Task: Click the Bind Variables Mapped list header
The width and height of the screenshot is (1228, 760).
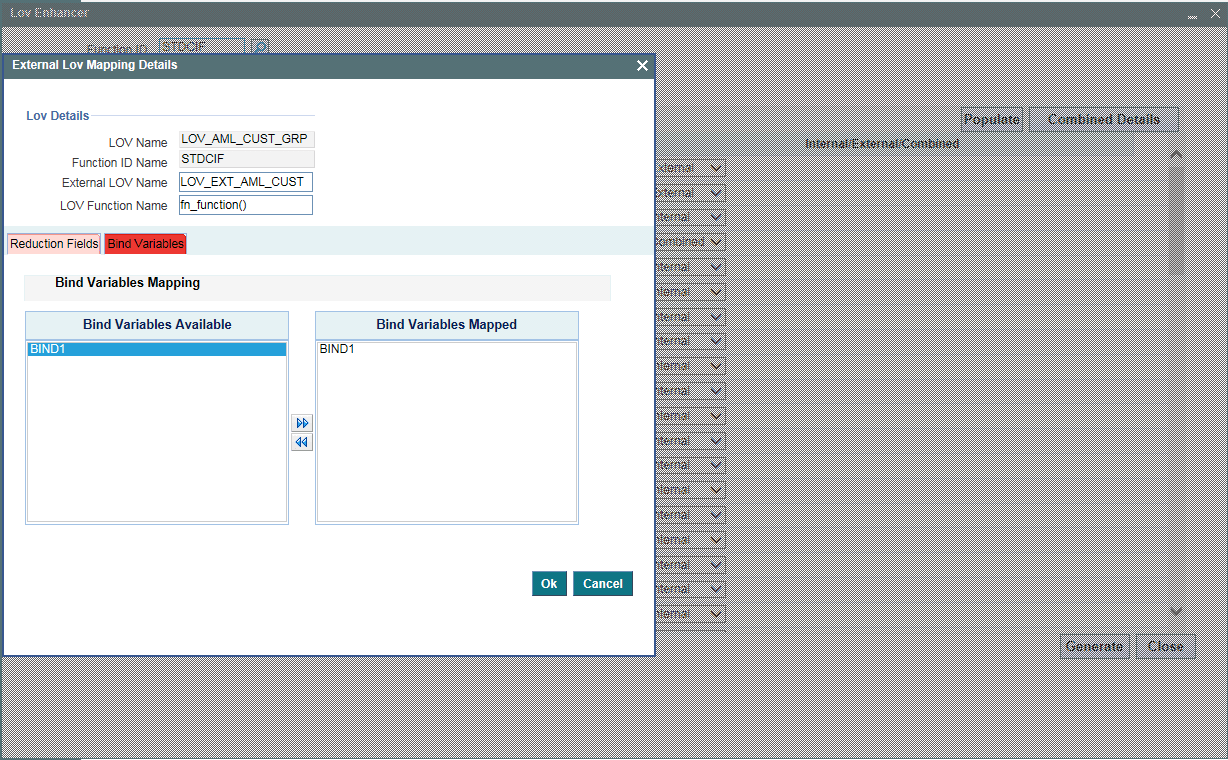Action: click(x=447, y=325)
